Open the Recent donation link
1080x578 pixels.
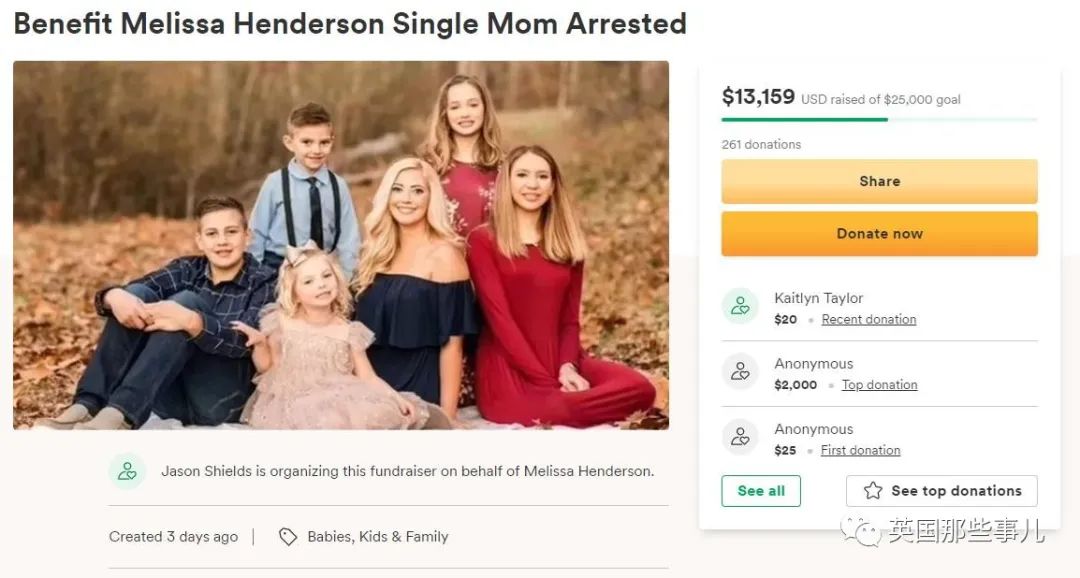tap(868, 320)
